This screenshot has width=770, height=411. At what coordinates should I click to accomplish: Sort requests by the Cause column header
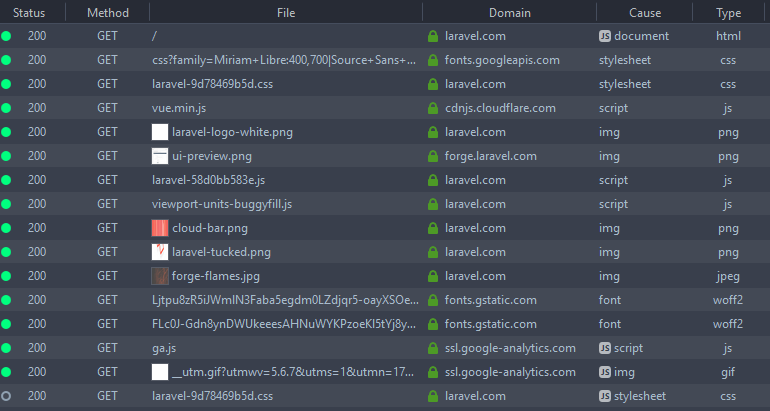tap(645, 13)
